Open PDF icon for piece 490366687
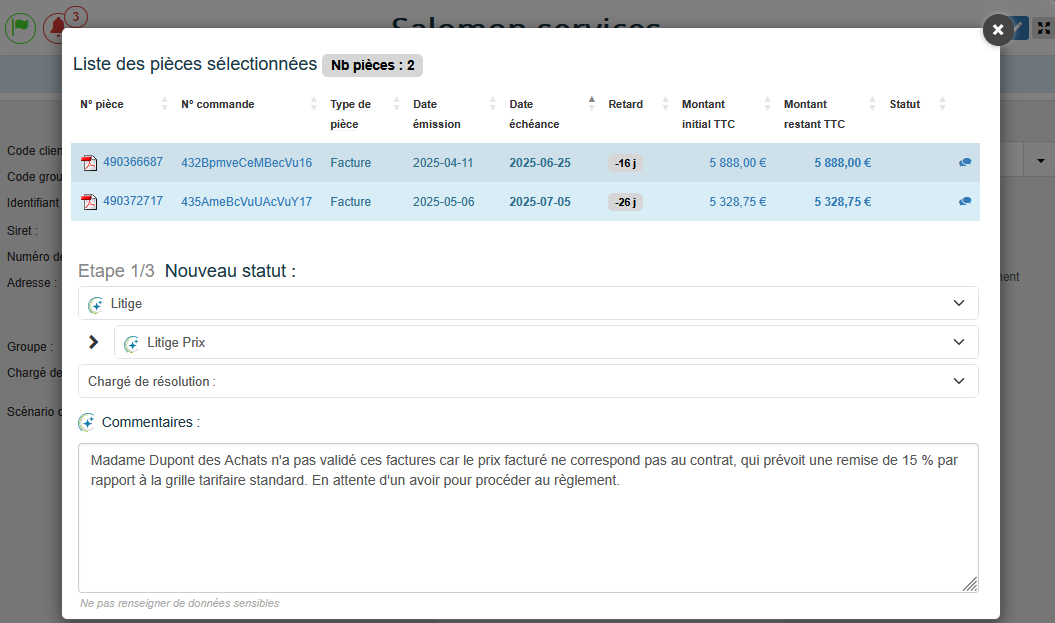Screen dimensions: 1055x623 point(89,163)
